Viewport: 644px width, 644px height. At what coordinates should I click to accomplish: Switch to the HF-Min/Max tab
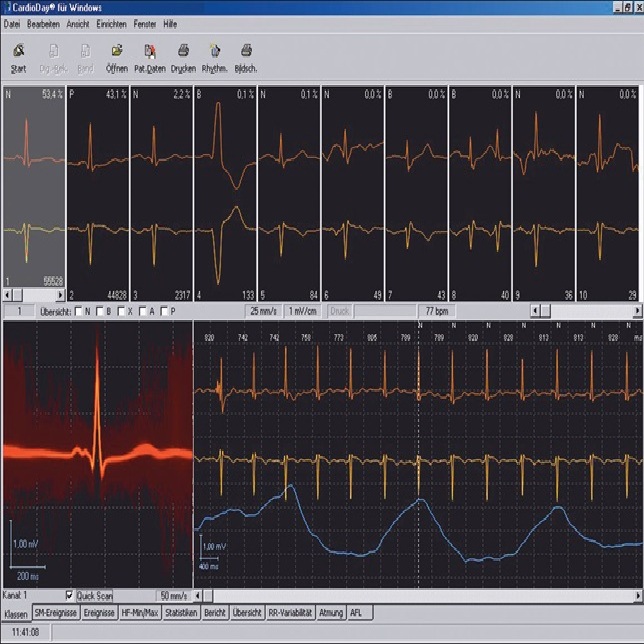pyautogui.click(x=140, y=613)
